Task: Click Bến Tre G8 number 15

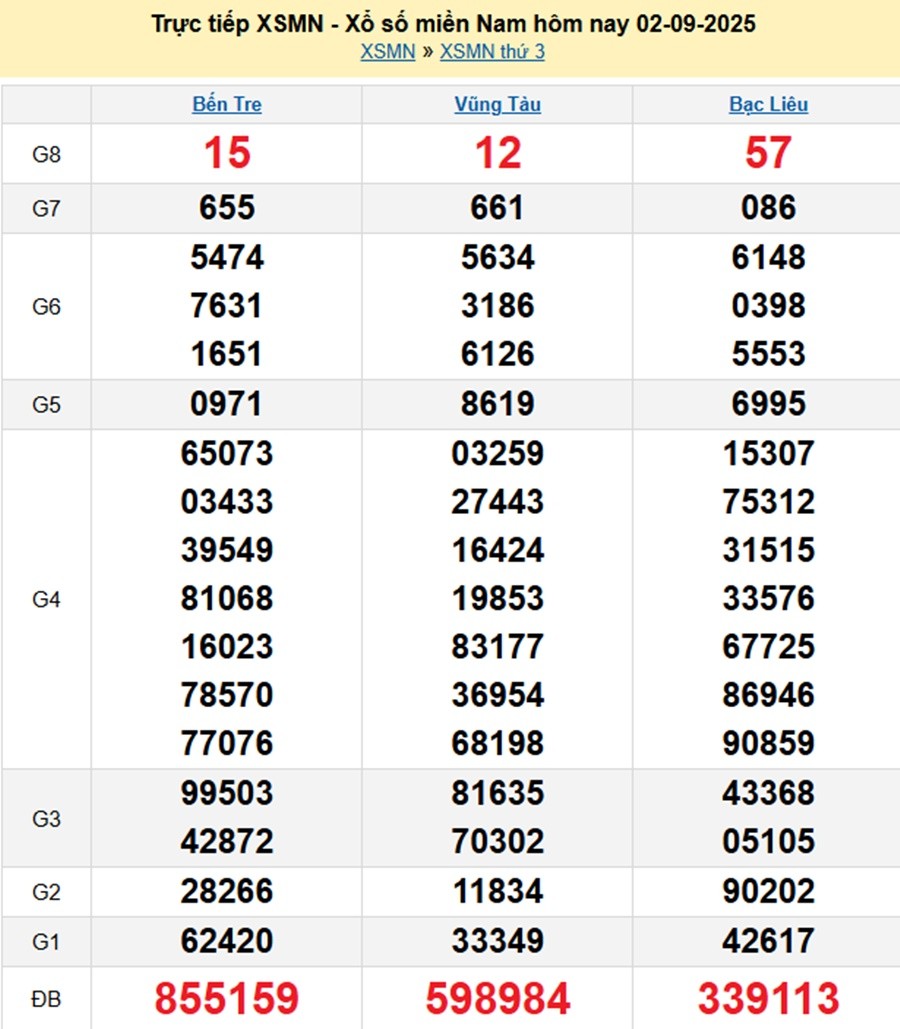Action: tap(227, 154)
